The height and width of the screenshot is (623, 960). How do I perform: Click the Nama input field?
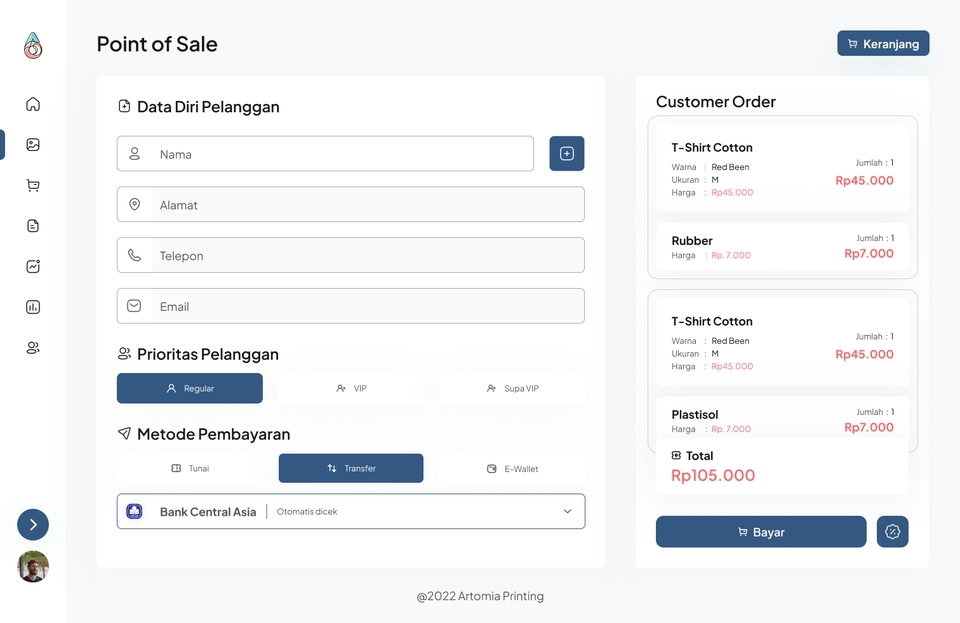click(340, 154)
